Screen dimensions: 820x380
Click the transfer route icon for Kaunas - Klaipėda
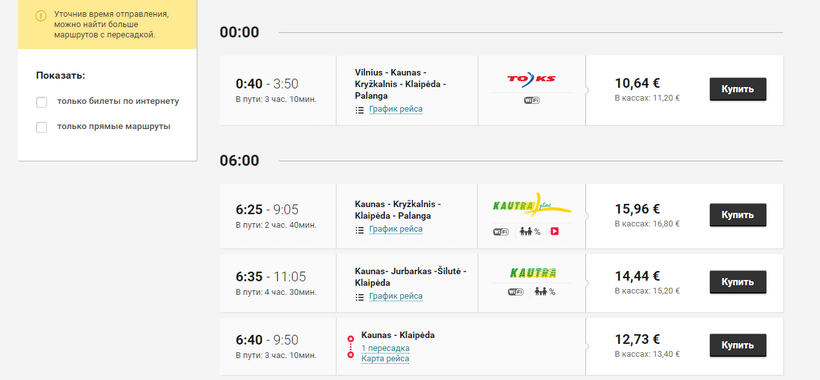pos(350,348)
